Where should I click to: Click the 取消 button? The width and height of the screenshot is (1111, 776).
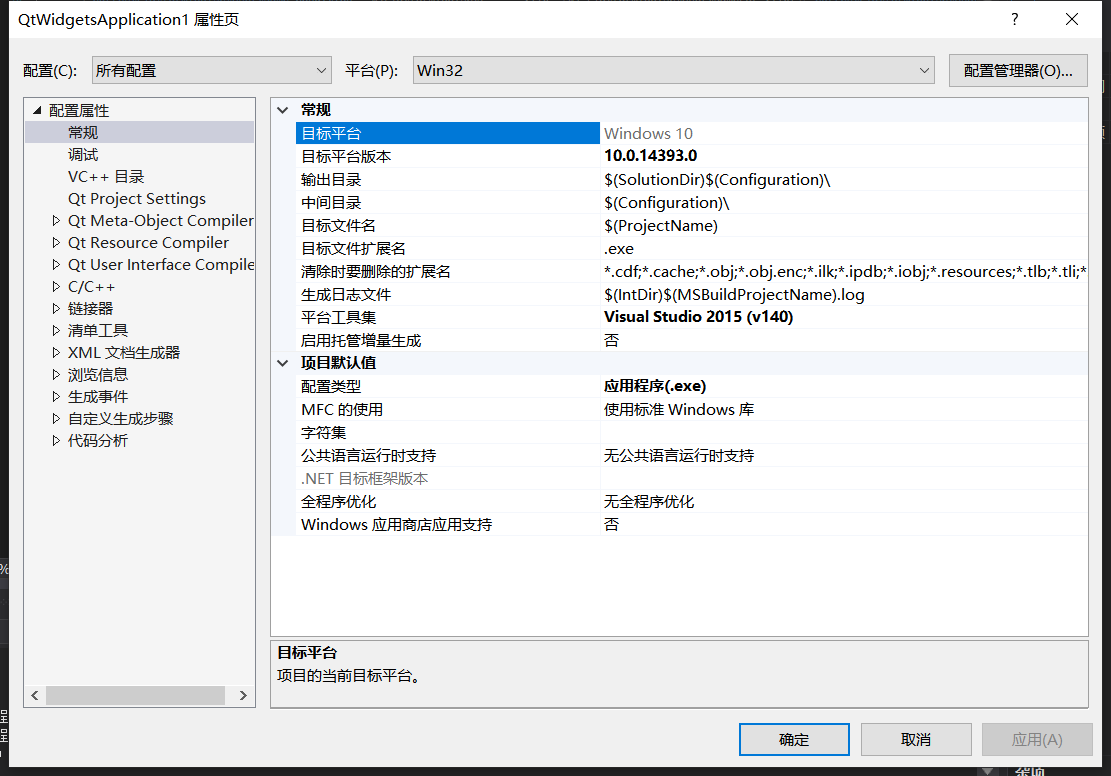(x=915, y=739)
